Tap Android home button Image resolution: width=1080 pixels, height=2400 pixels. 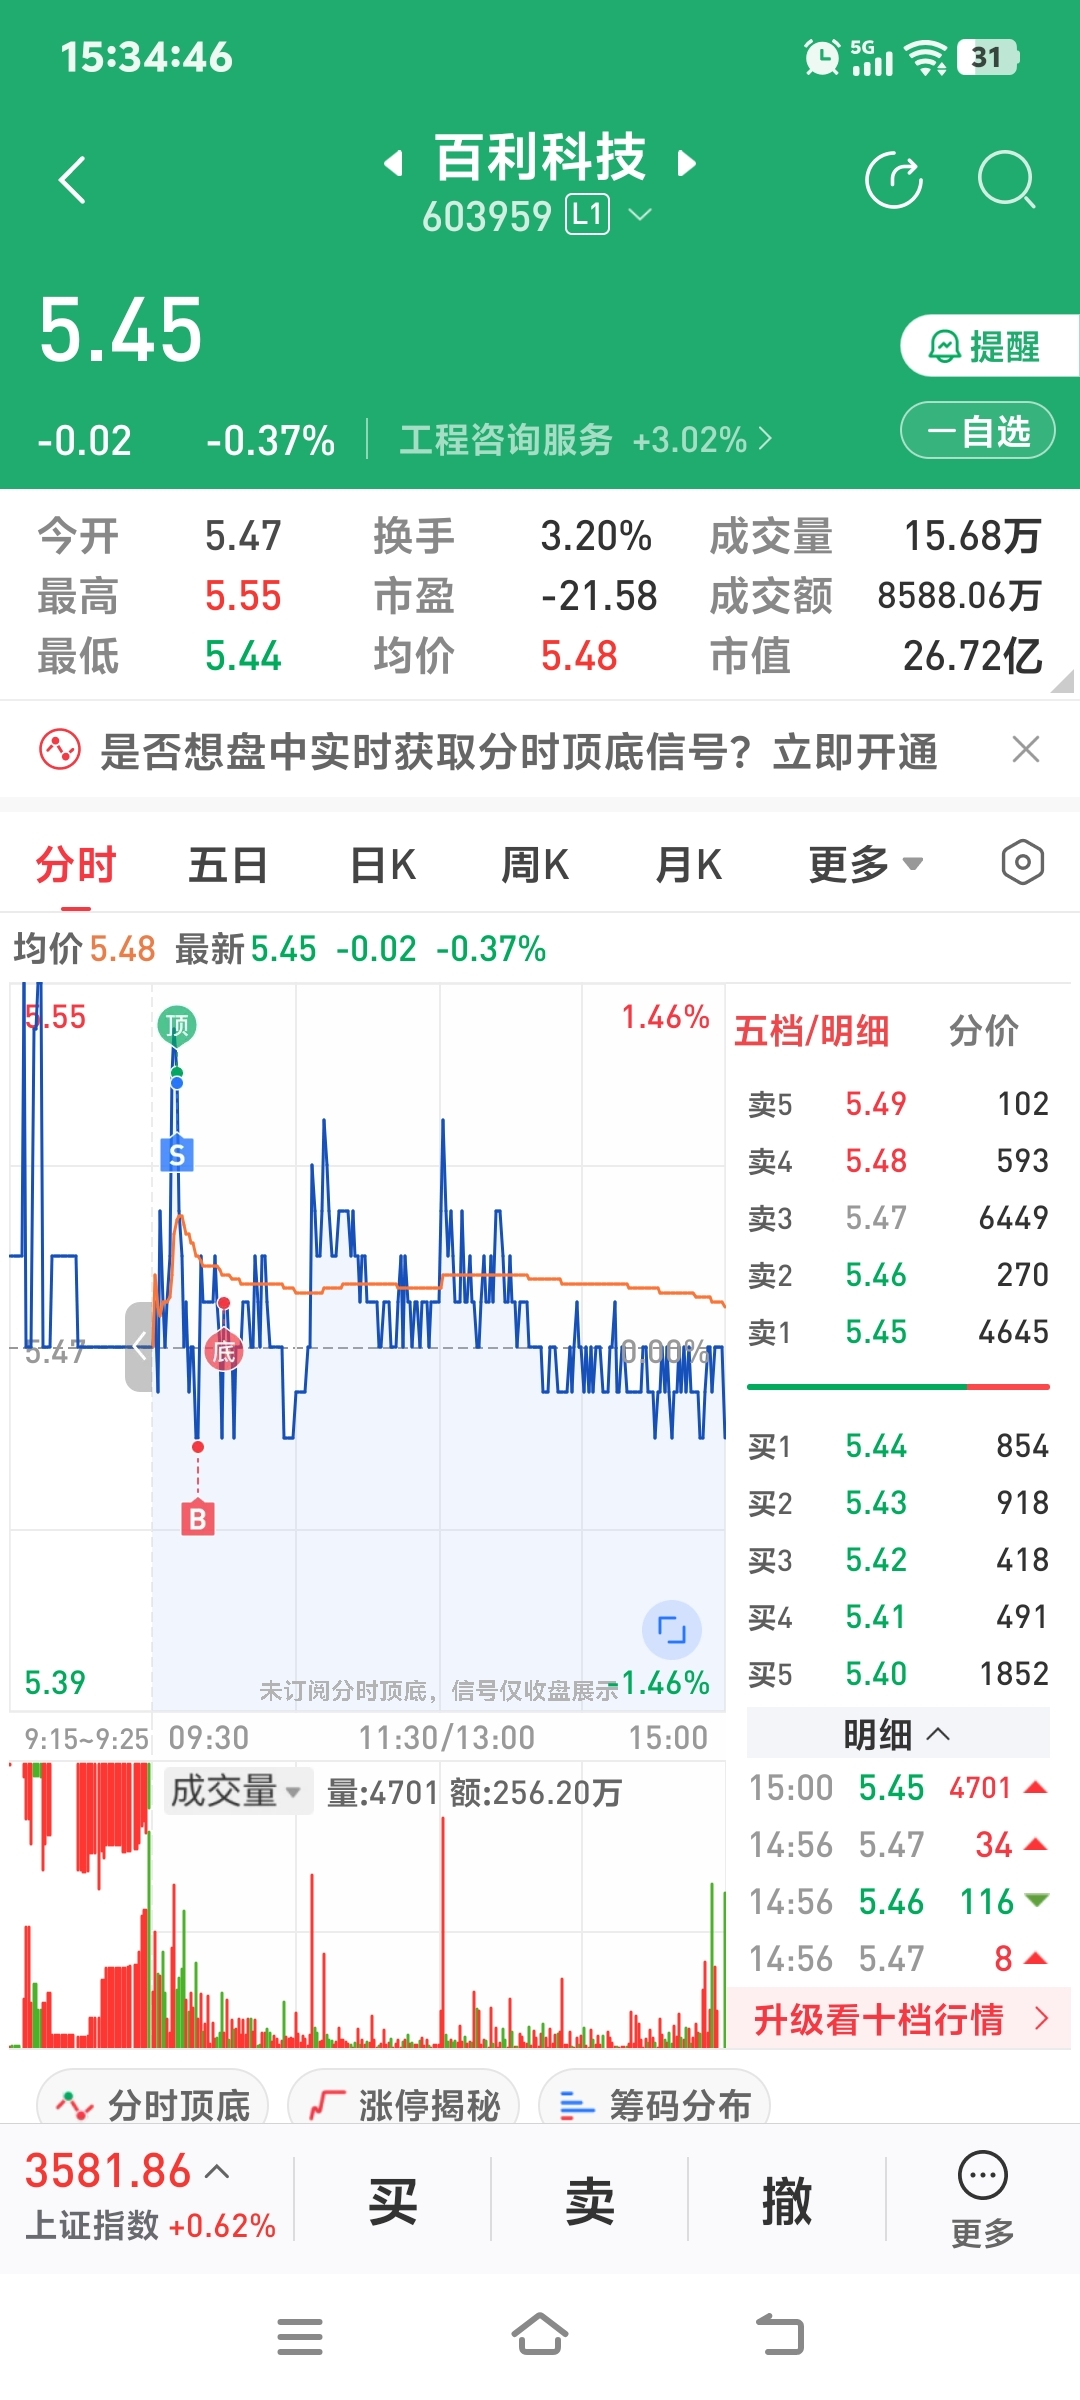540,2334
